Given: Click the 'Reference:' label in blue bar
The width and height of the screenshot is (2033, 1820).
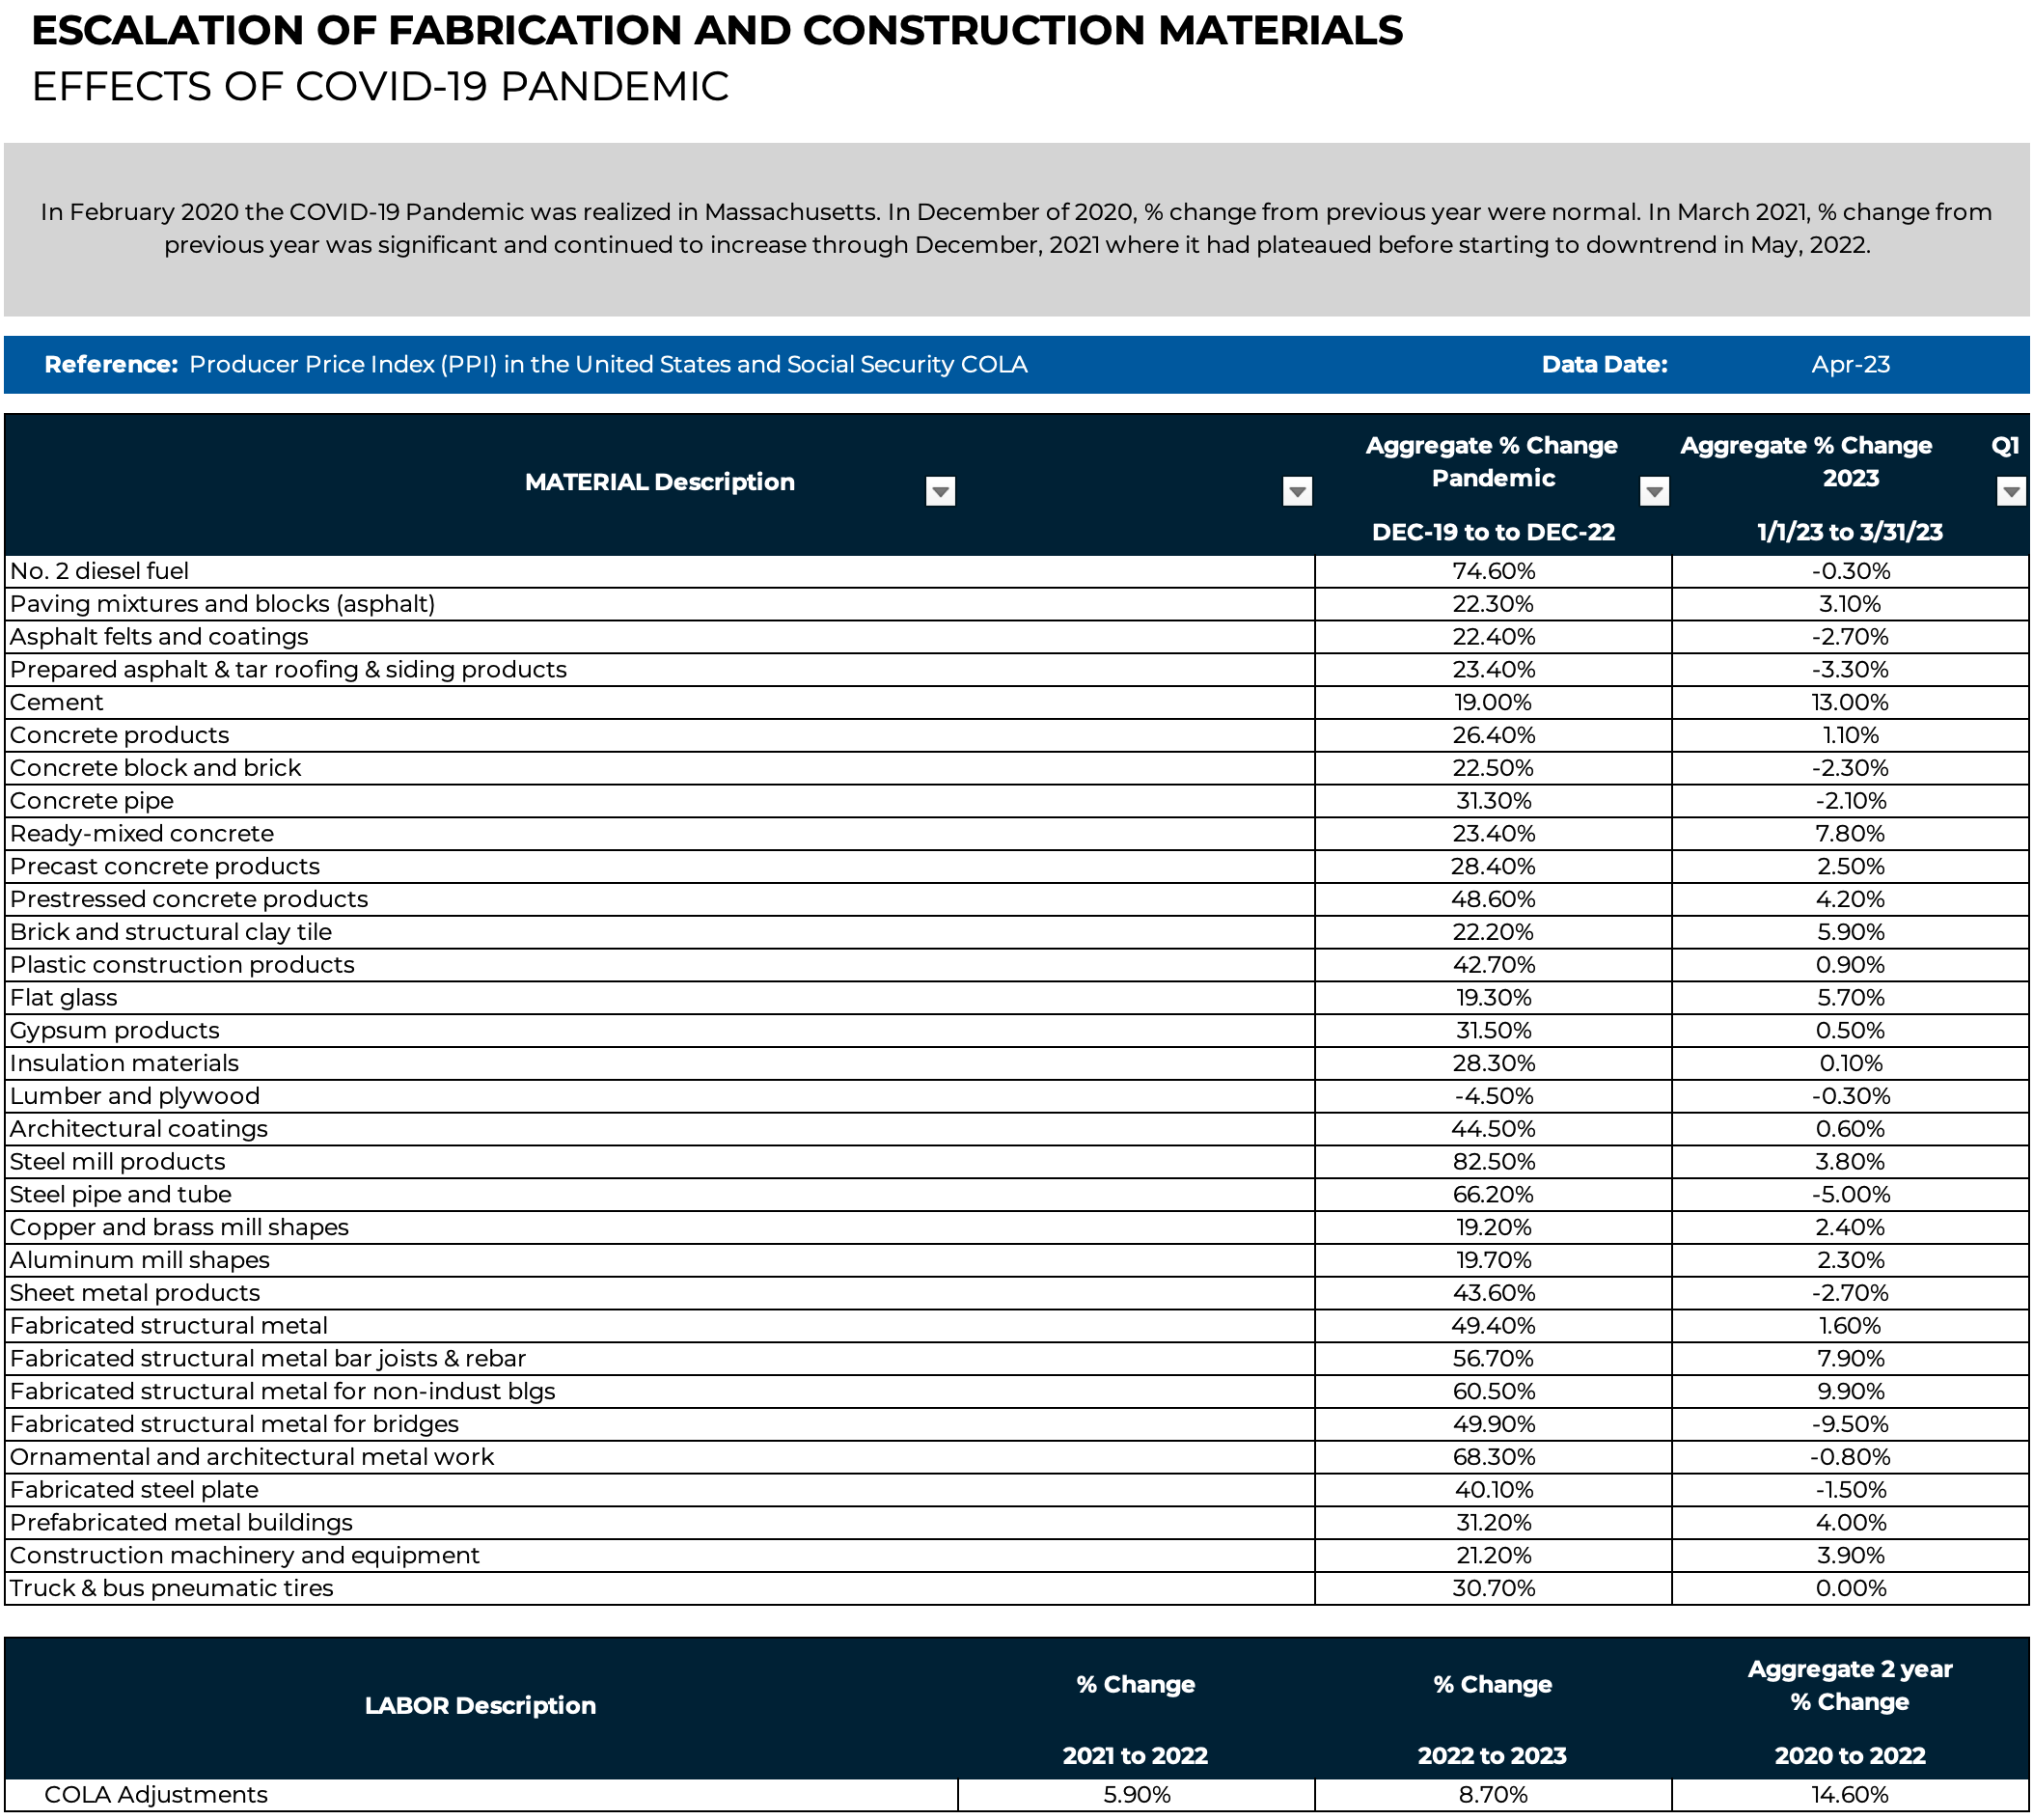Looking at the screenshot, I should tap(111, 365).
